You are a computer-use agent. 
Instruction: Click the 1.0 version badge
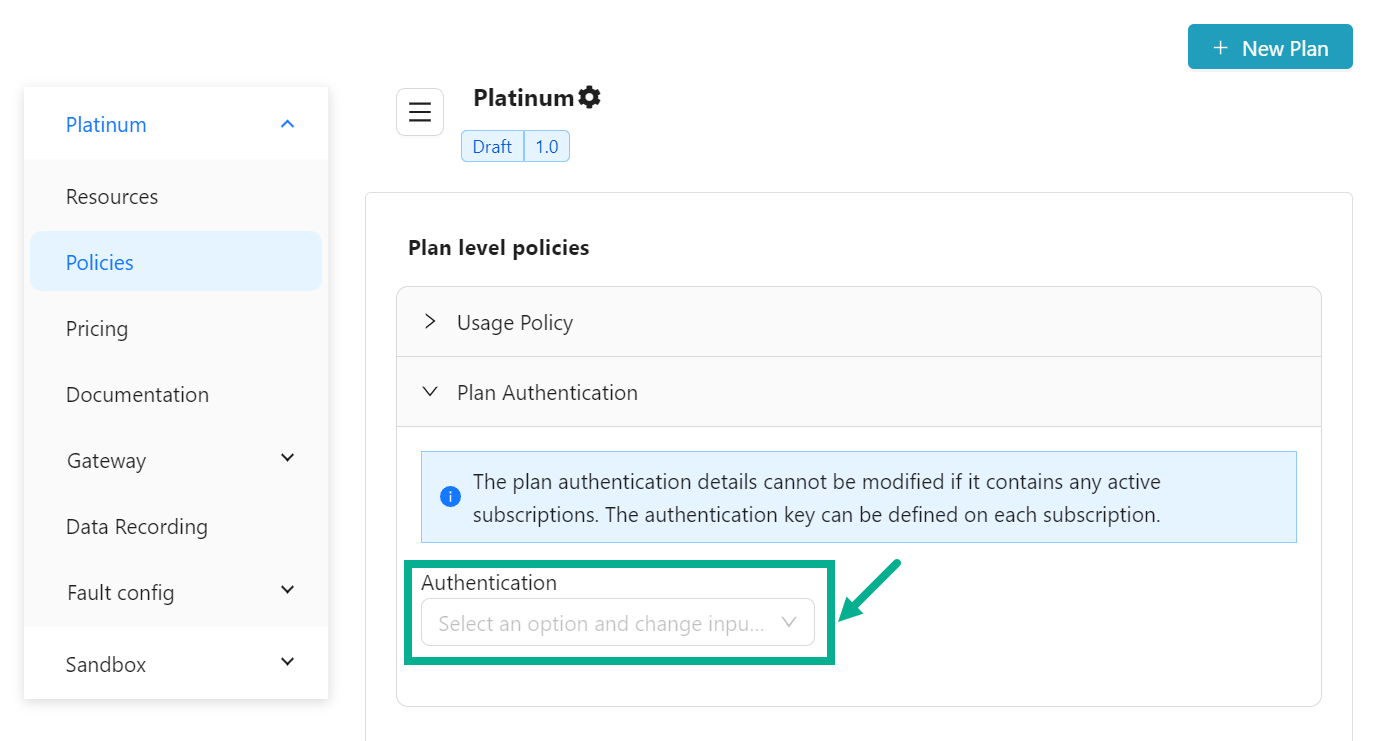(547, 147)
